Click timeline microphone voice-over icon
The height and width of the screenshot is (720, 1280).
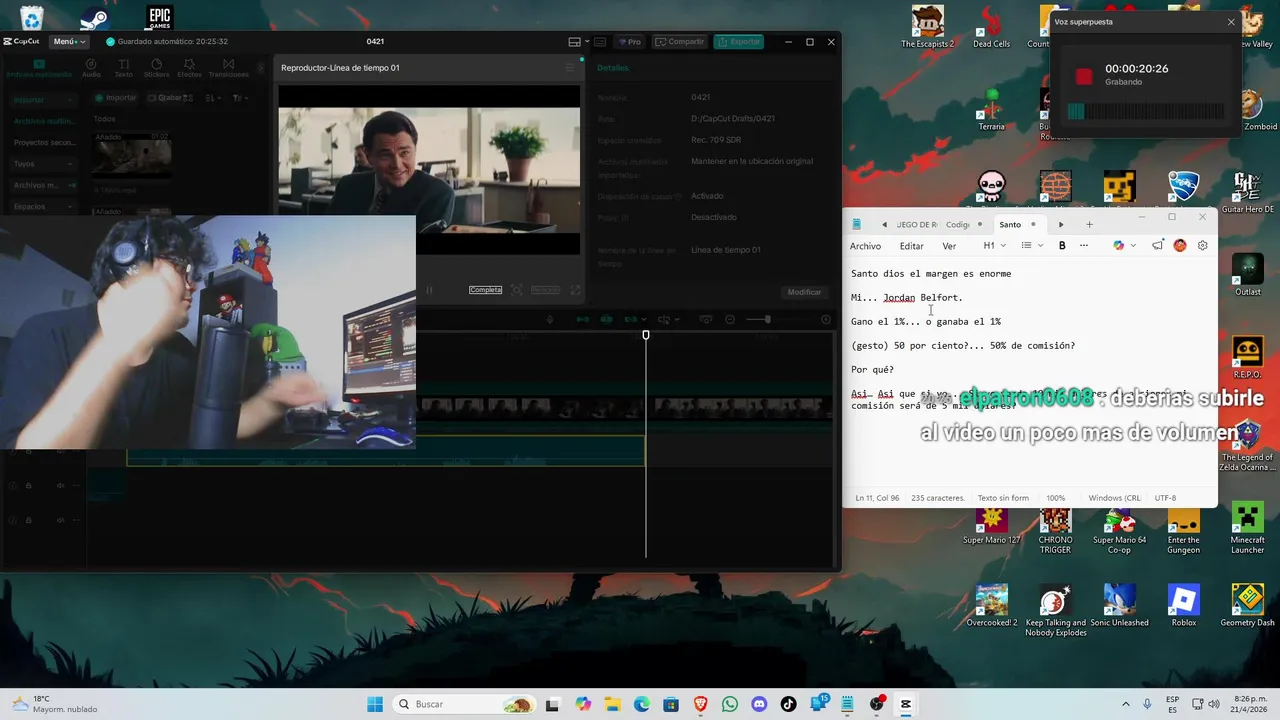click(549, 319)
